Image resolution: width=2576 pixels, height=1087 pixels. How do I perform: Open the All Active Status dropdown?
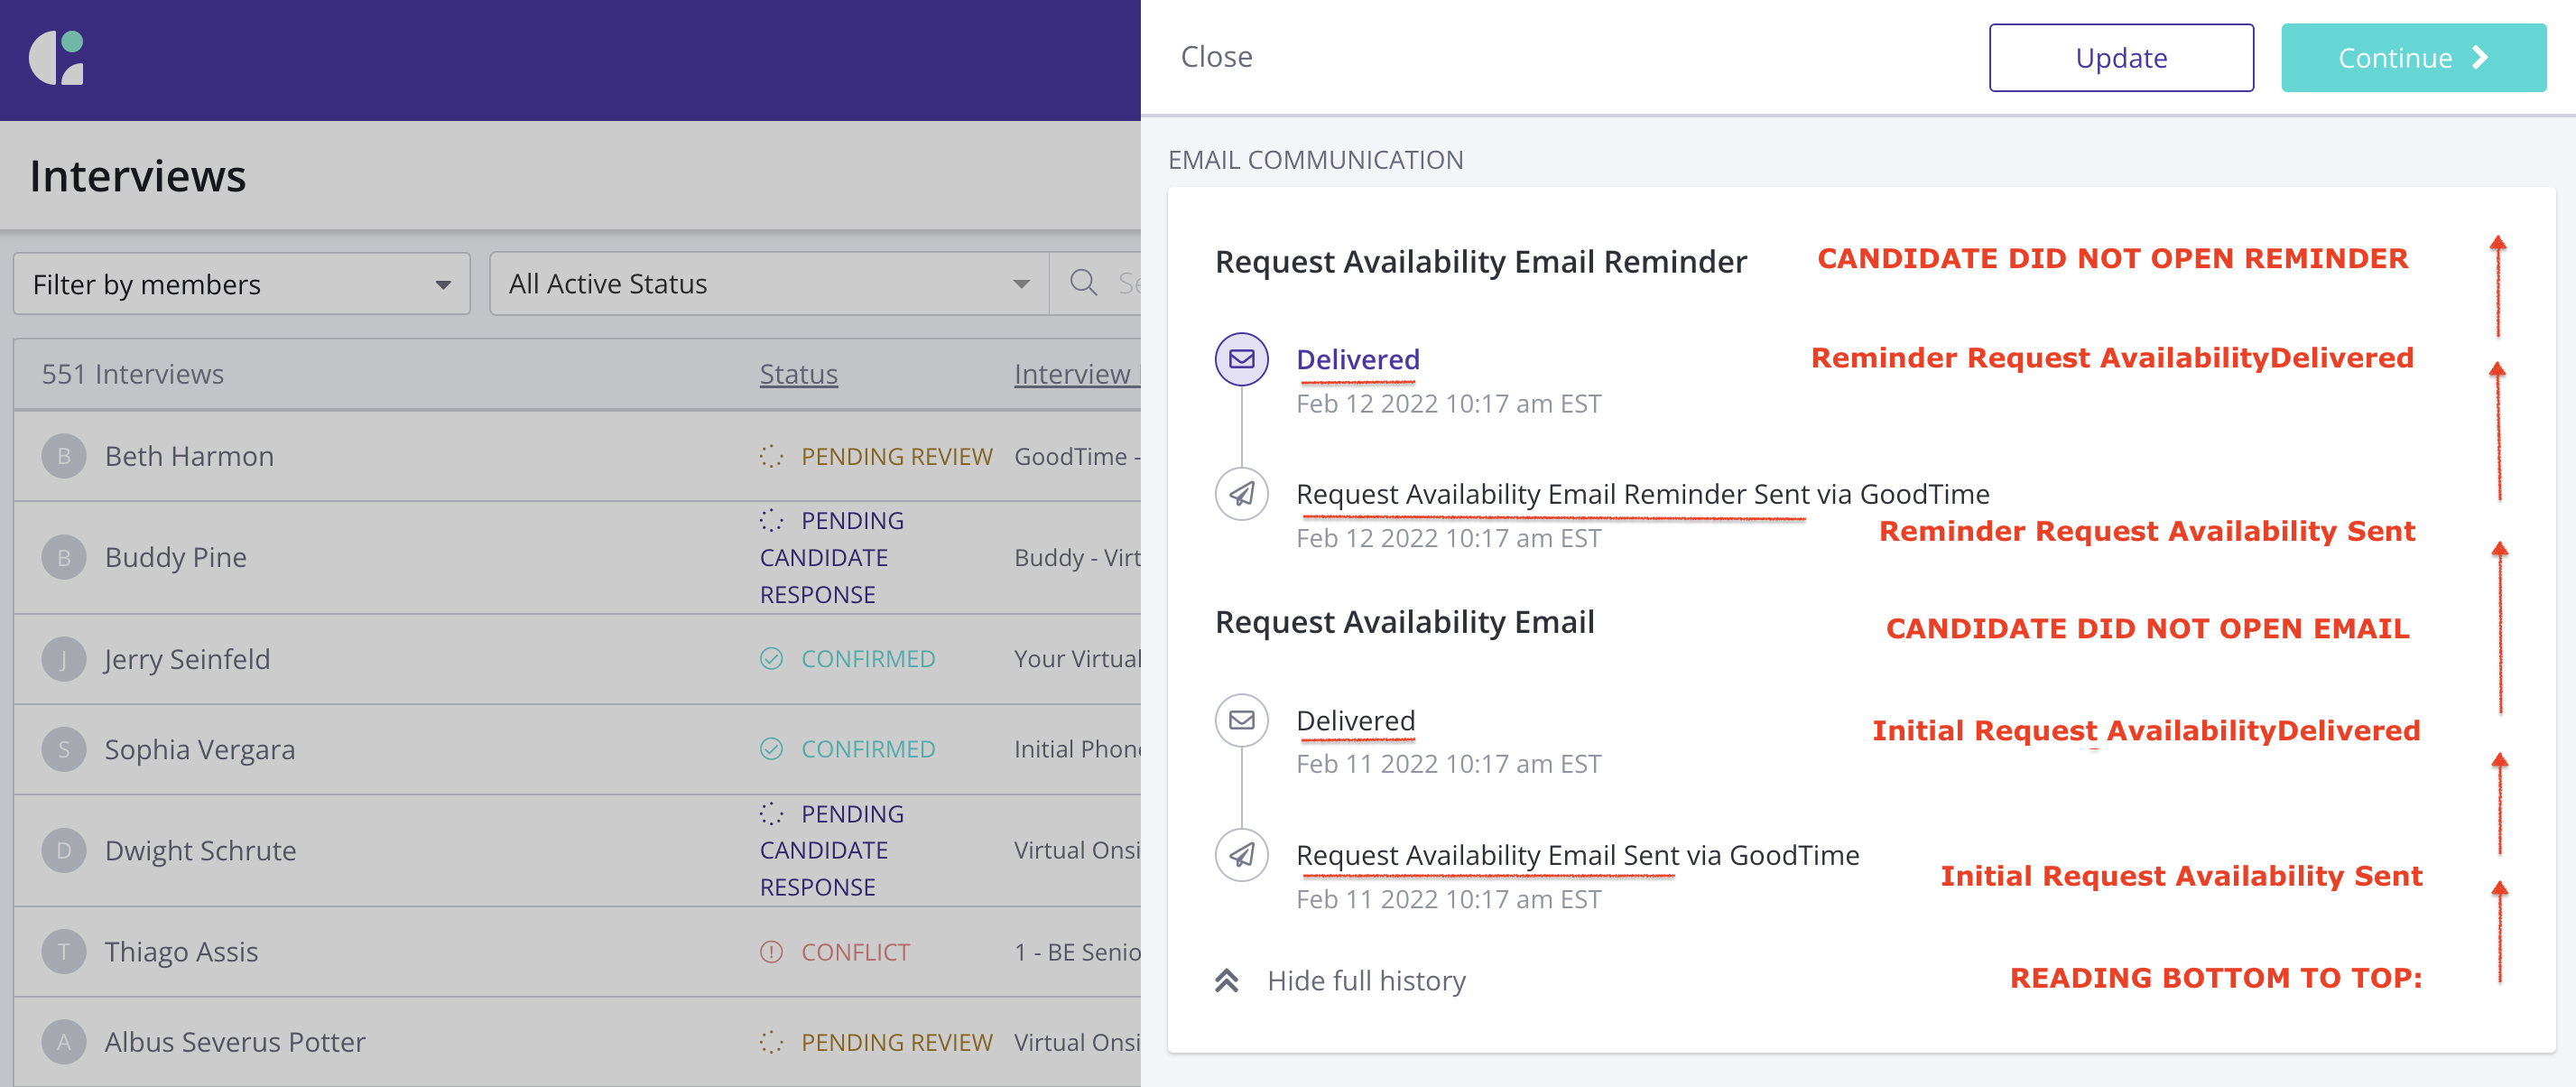(768, 284)
